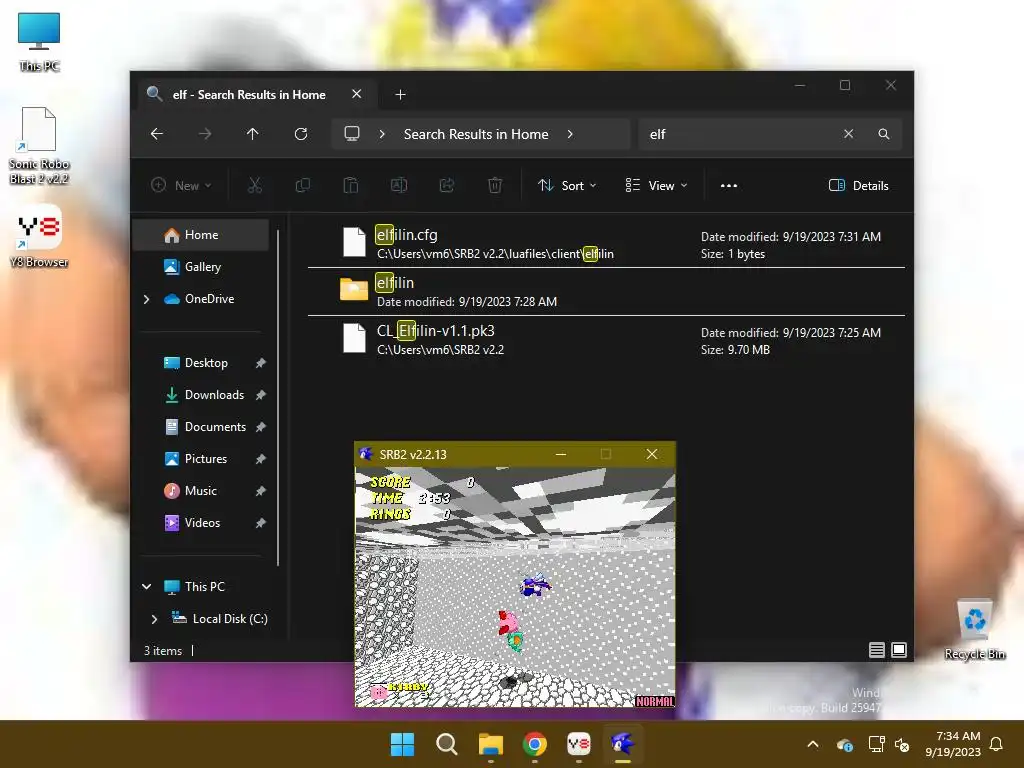Image resolution: width=1024 pixels, height=768 pixels.
Task: Click the Forward navigation arrow
Action: tap(204, 134)
